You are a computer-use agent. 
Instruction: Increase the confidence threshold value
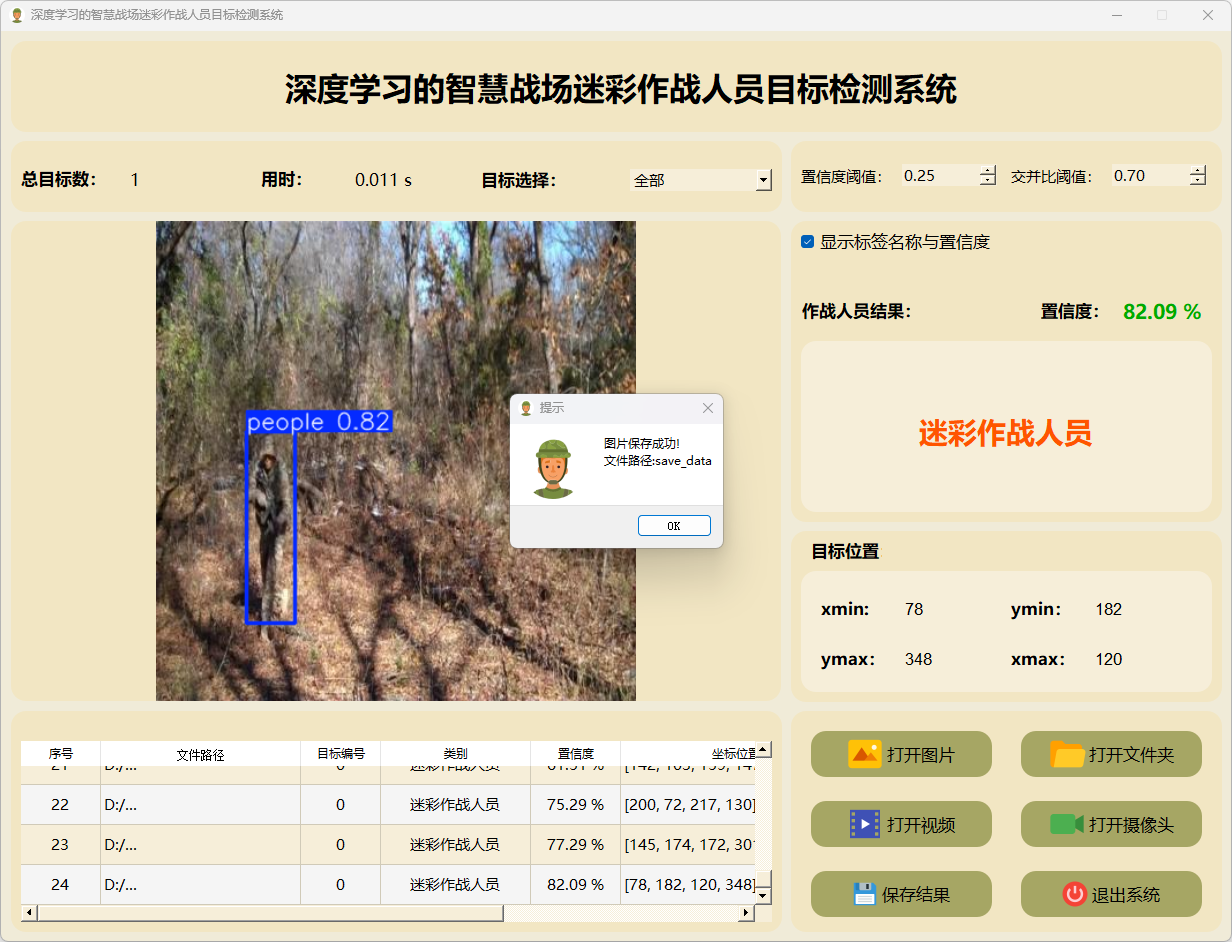click(x=988, y=170)
